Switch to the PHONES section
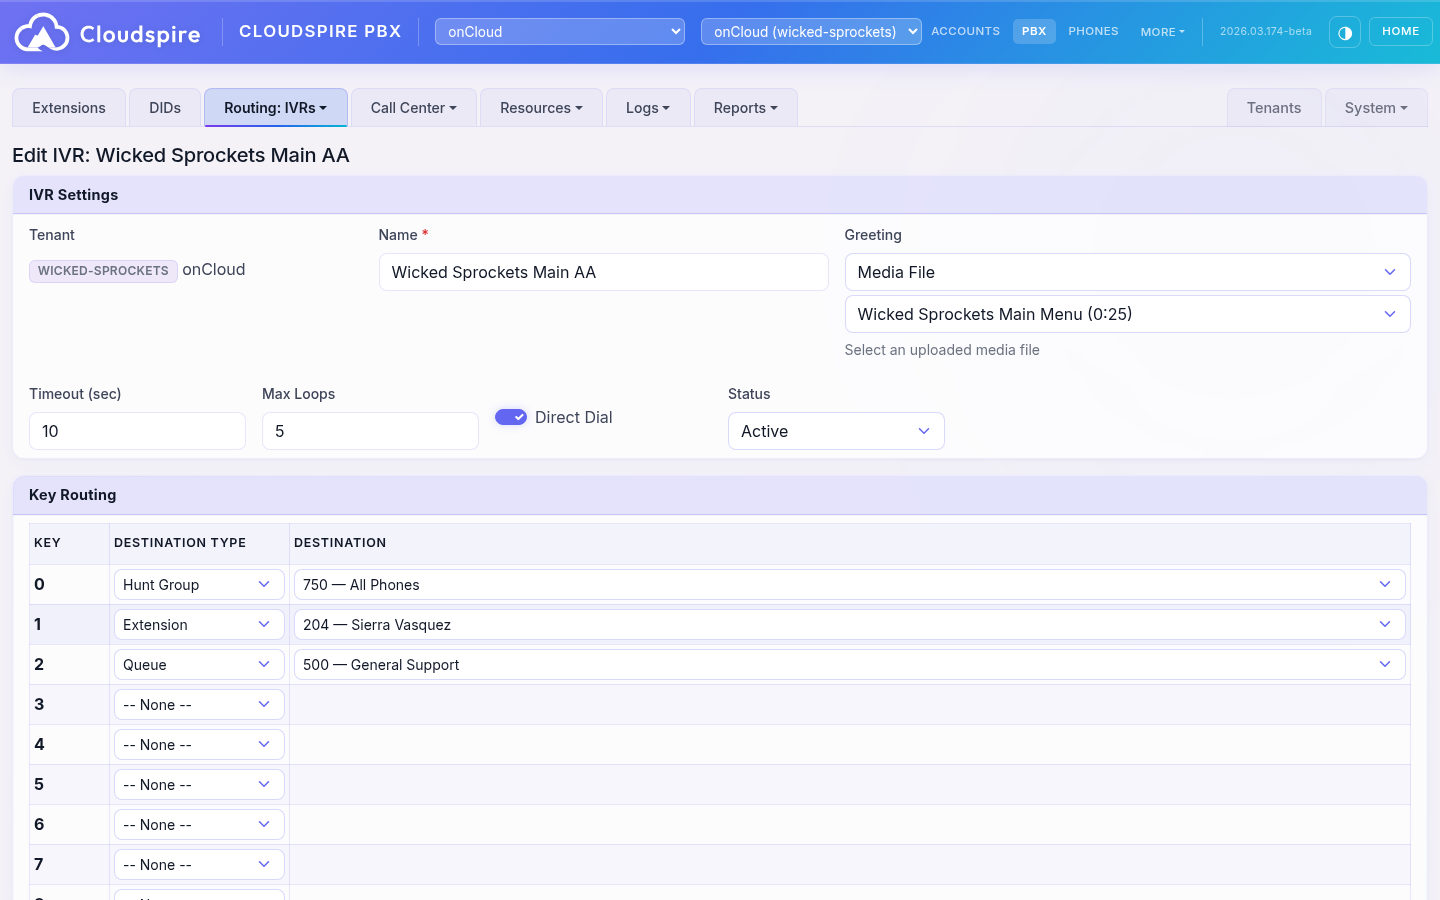 coord(1093,31)
